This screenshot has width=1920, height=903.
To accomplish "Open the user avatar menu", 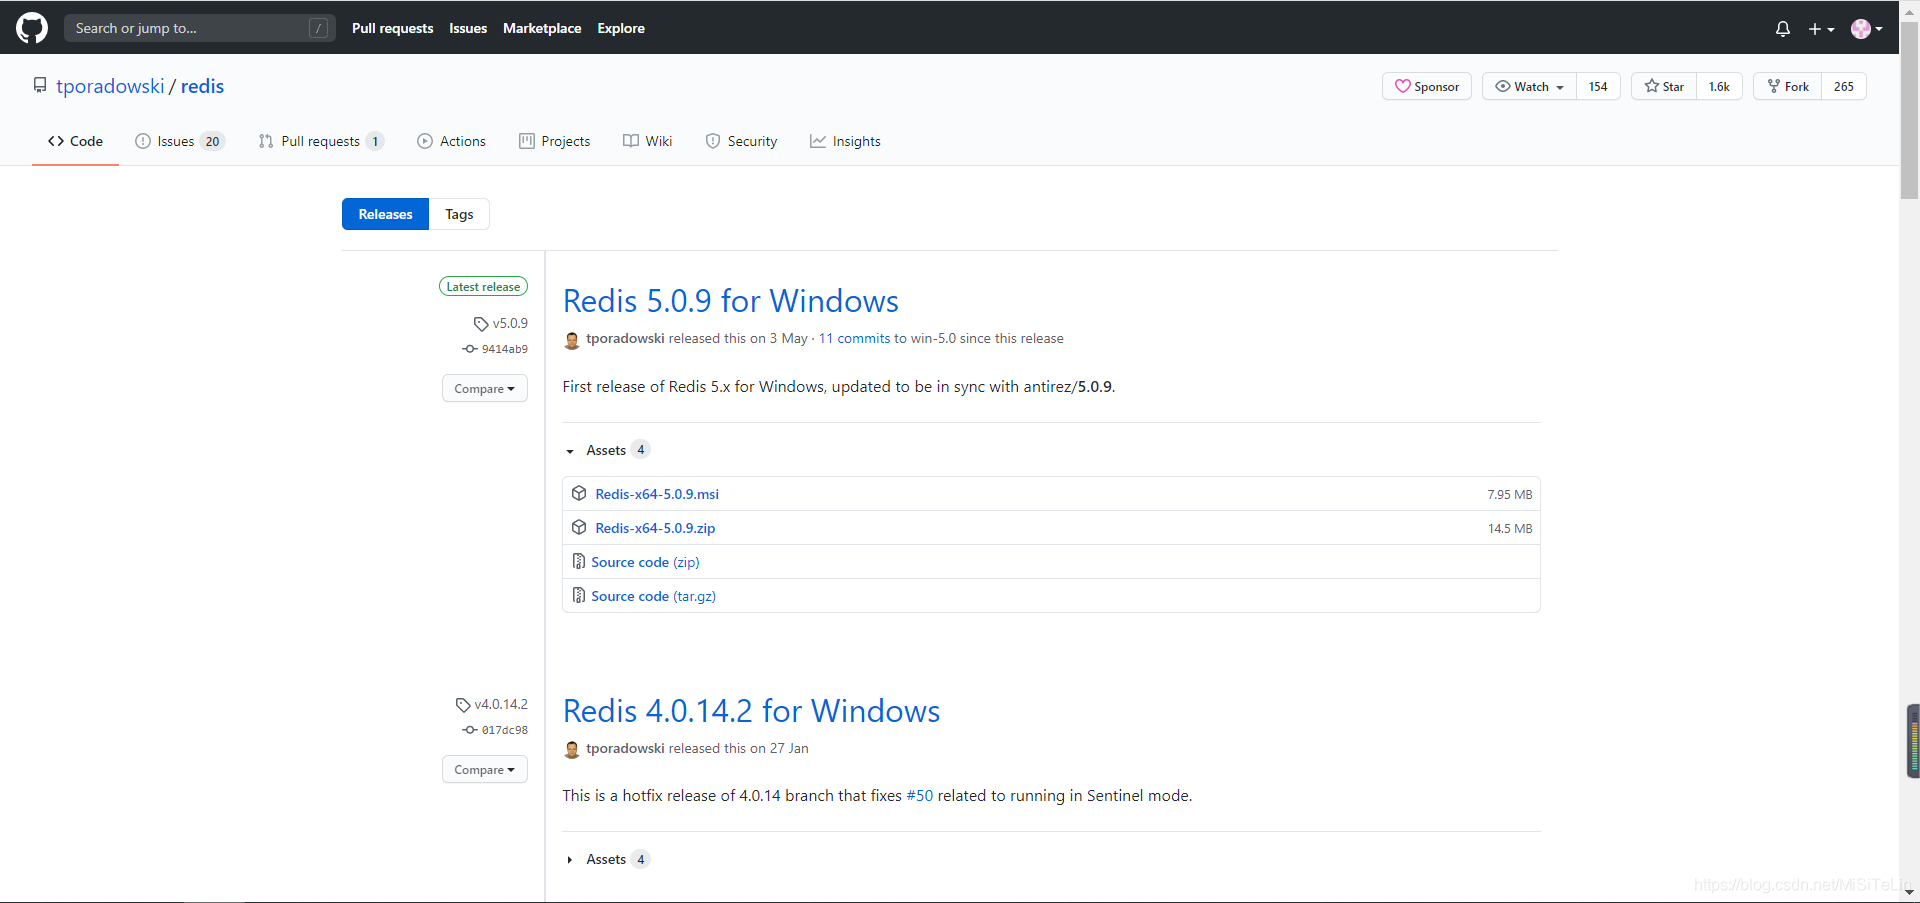I will click(1866, 29).
